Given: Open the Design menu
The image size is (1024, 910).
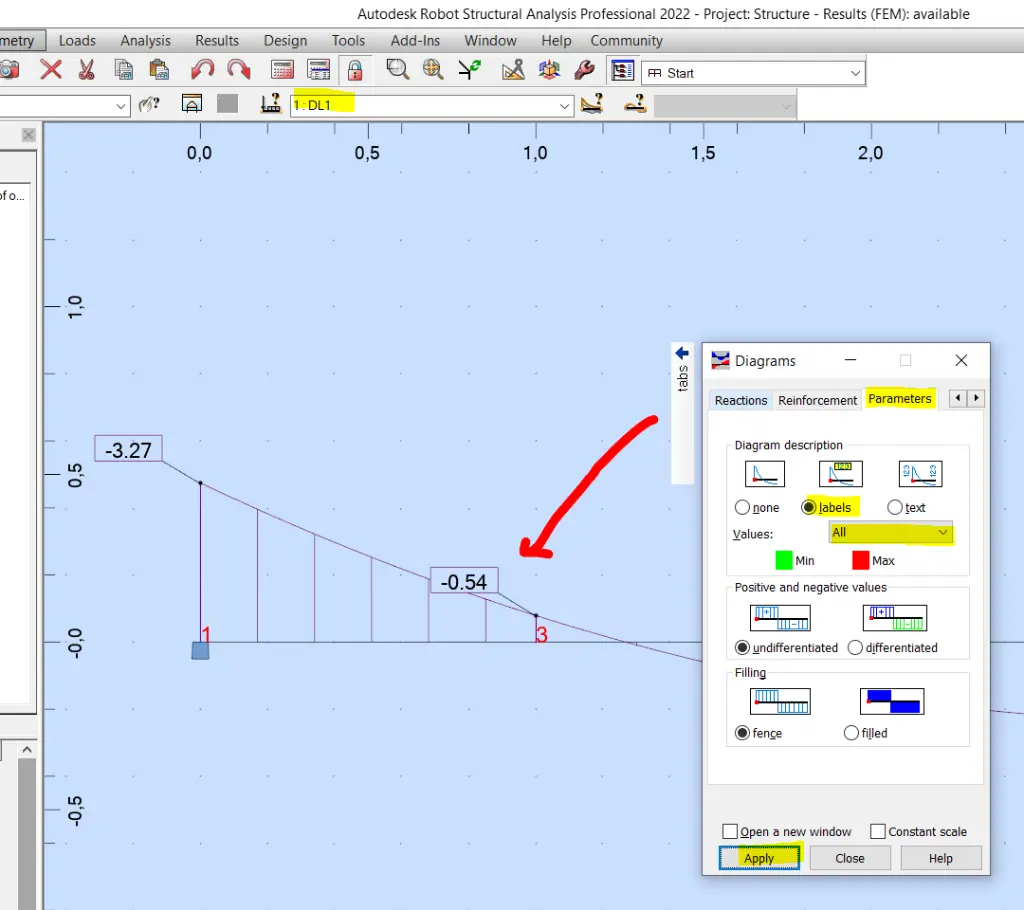Looking at the screenshot, I should coord(285,41).
